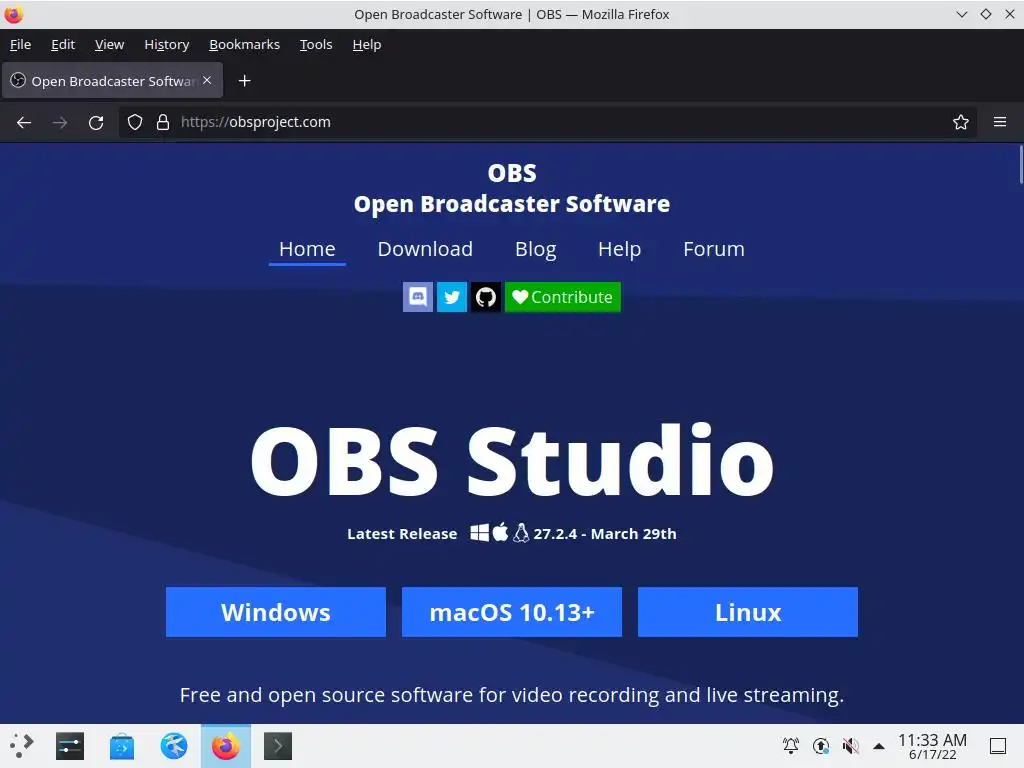Show site security padlock info
The image size is (1024, 768).
[163, 122]
